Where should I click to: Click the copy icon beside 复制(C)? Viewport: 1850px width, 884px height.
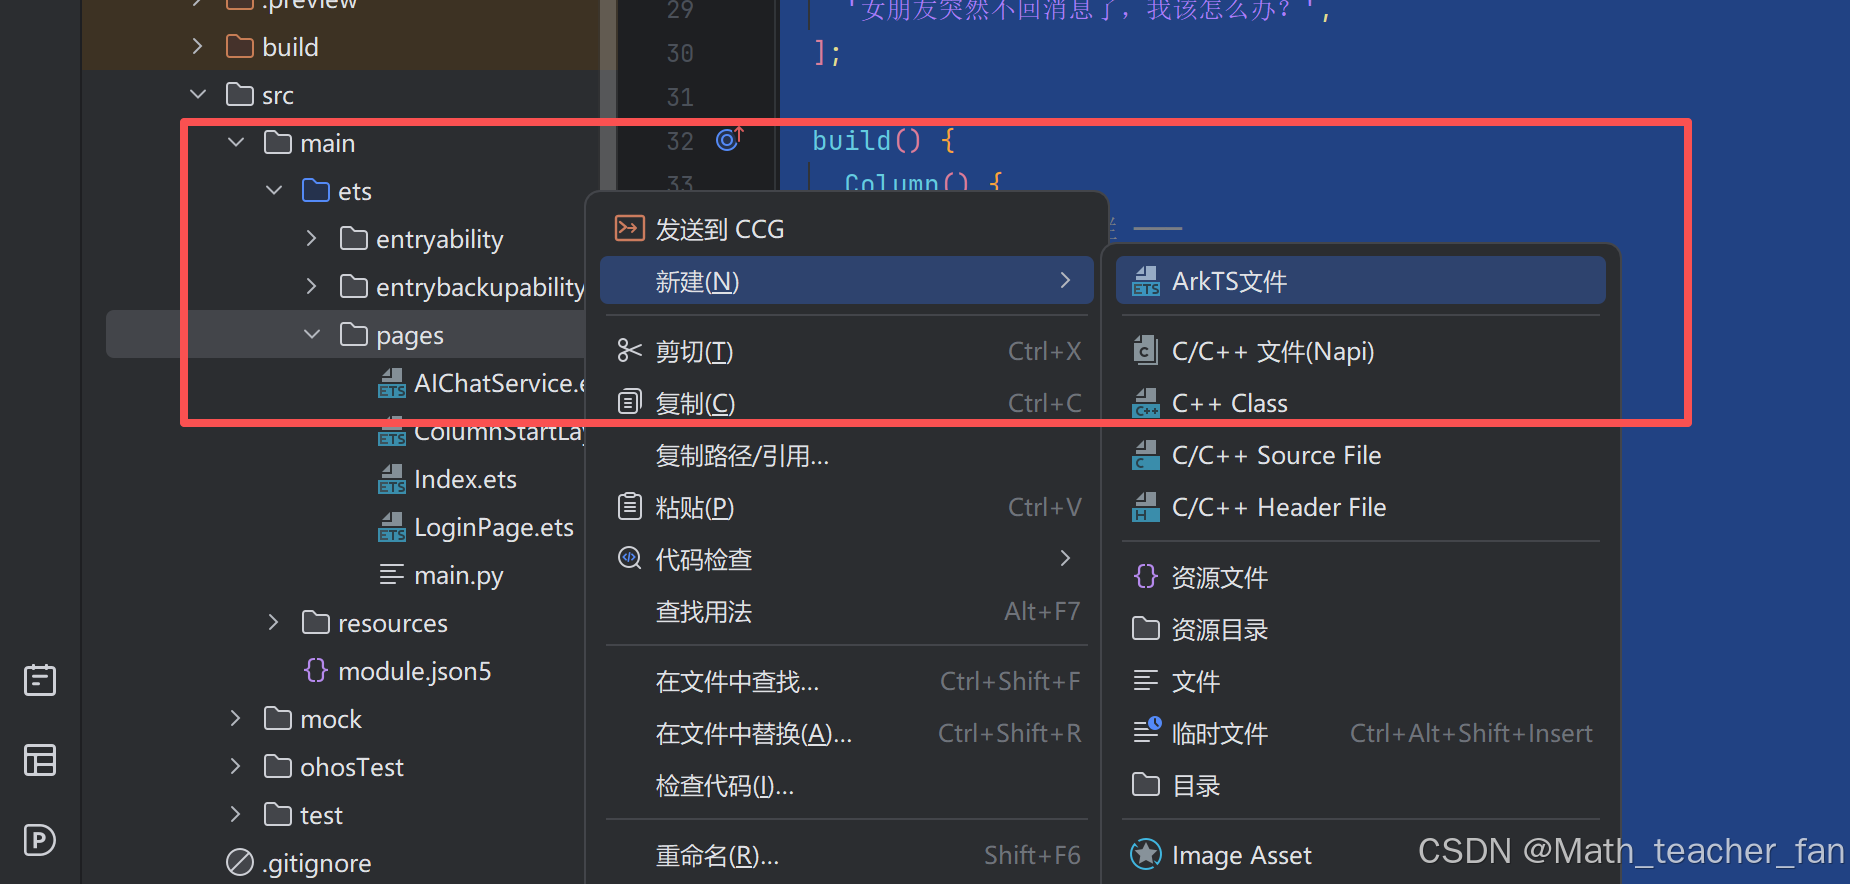[x=629, y=403]
